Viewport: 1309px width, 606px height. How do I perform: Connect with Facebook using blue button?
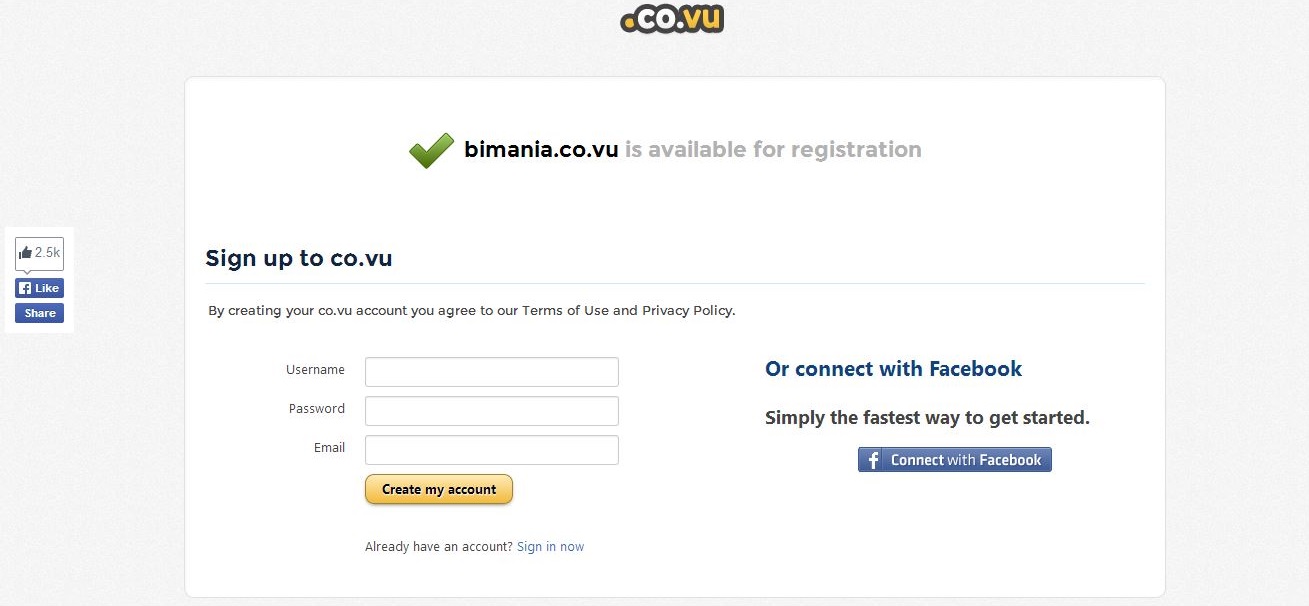point(955,460)
